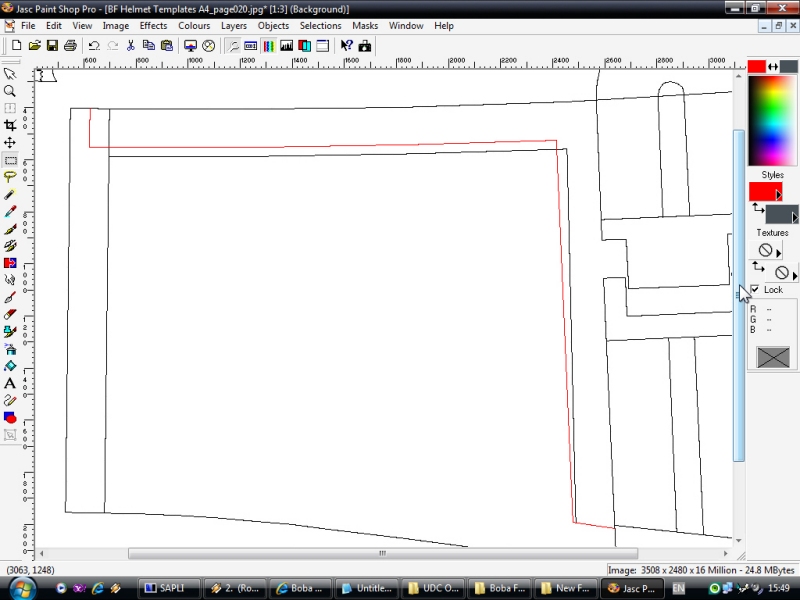This screenshot has height=600, width=800.
Task: Select the Eraser tool
Action: click(x=10, y=315)
